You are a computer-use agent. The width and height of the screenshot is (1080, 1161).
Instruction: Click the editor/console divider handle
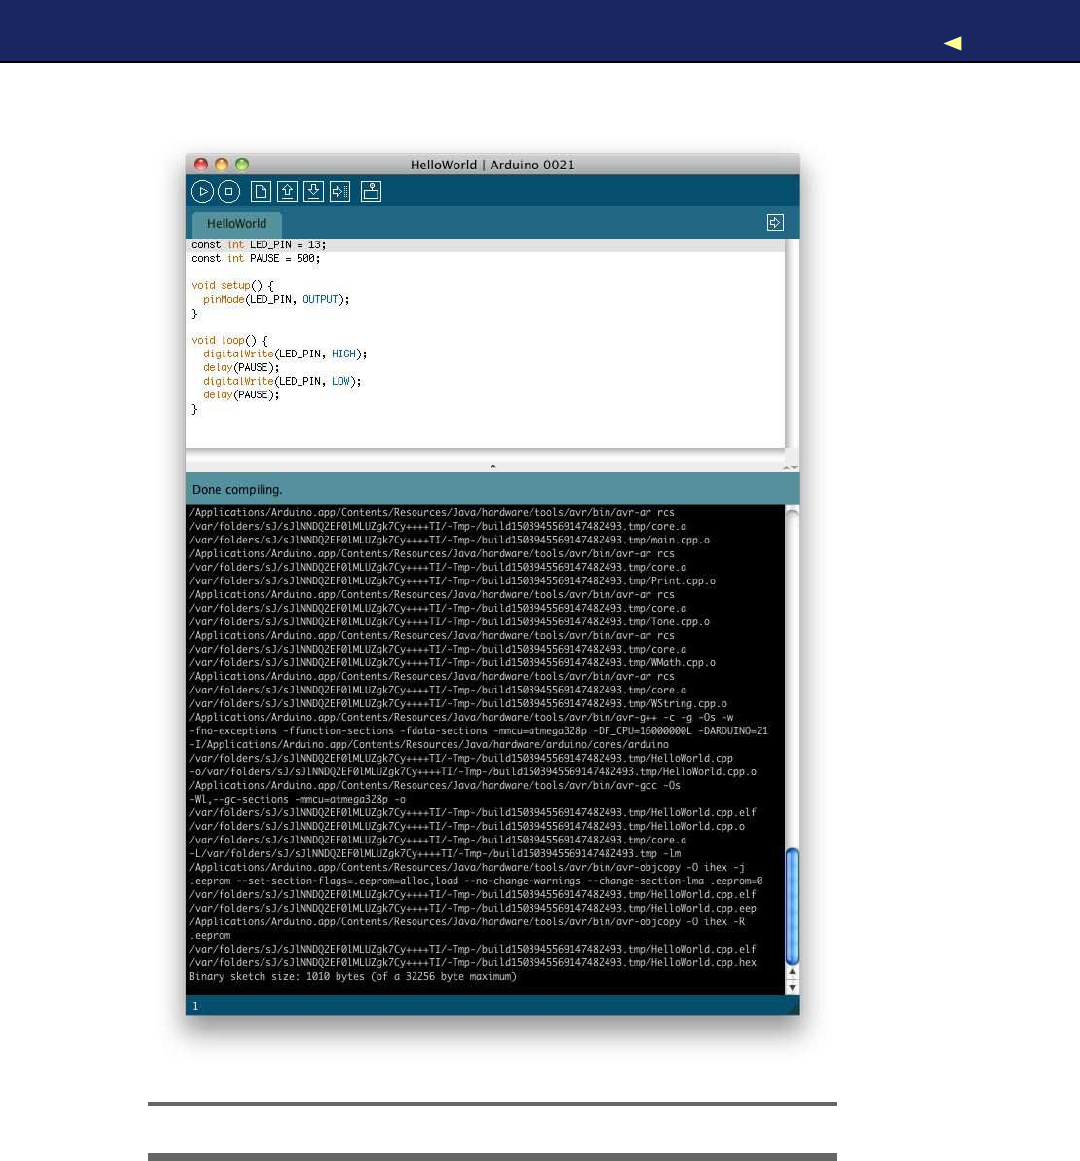(x=492, y=466)
